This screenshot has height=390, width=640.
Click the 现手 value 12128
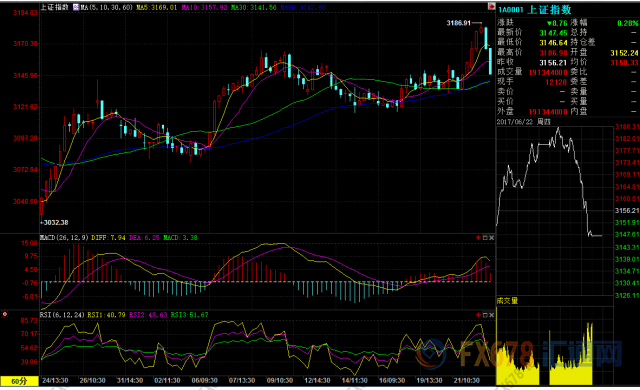(x=556, y=82)
